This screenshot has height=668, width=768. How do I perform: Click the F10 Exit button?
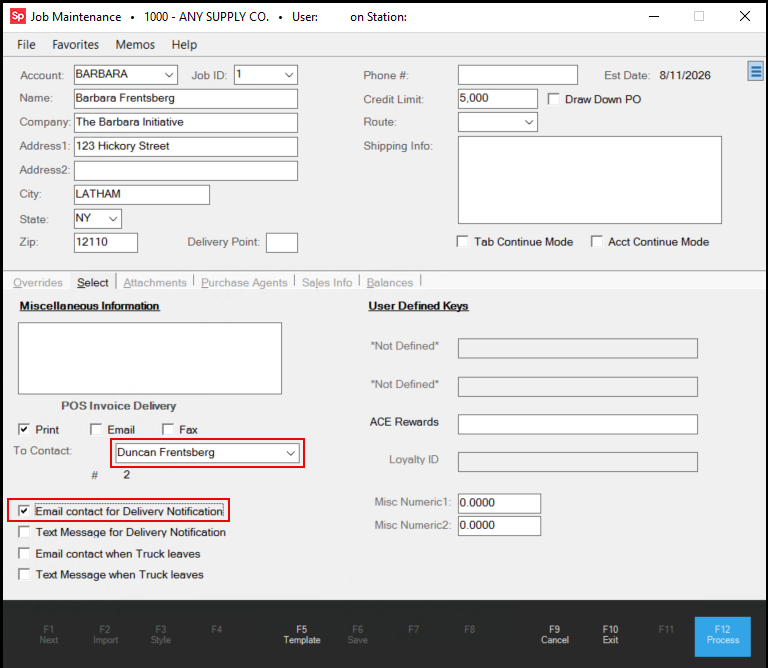click(x=610, y=635)
